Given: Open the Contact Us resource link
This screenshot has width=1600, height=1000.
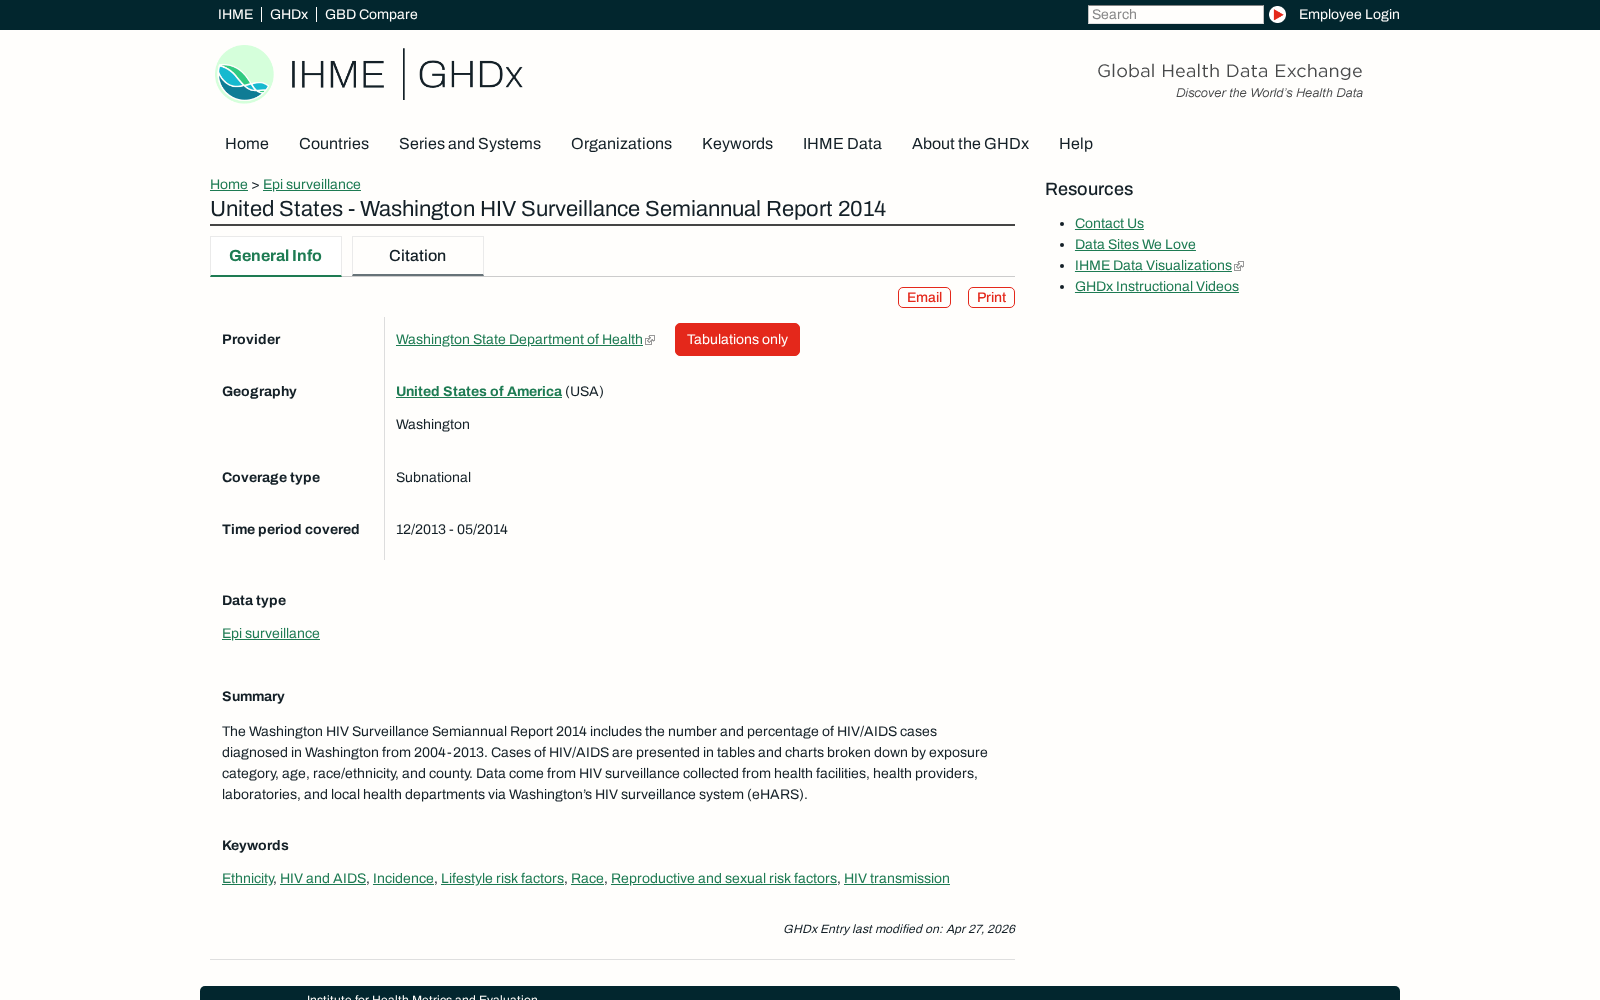Looking at the screenshot, I should pyautogui.click(x=1109, y=224).
